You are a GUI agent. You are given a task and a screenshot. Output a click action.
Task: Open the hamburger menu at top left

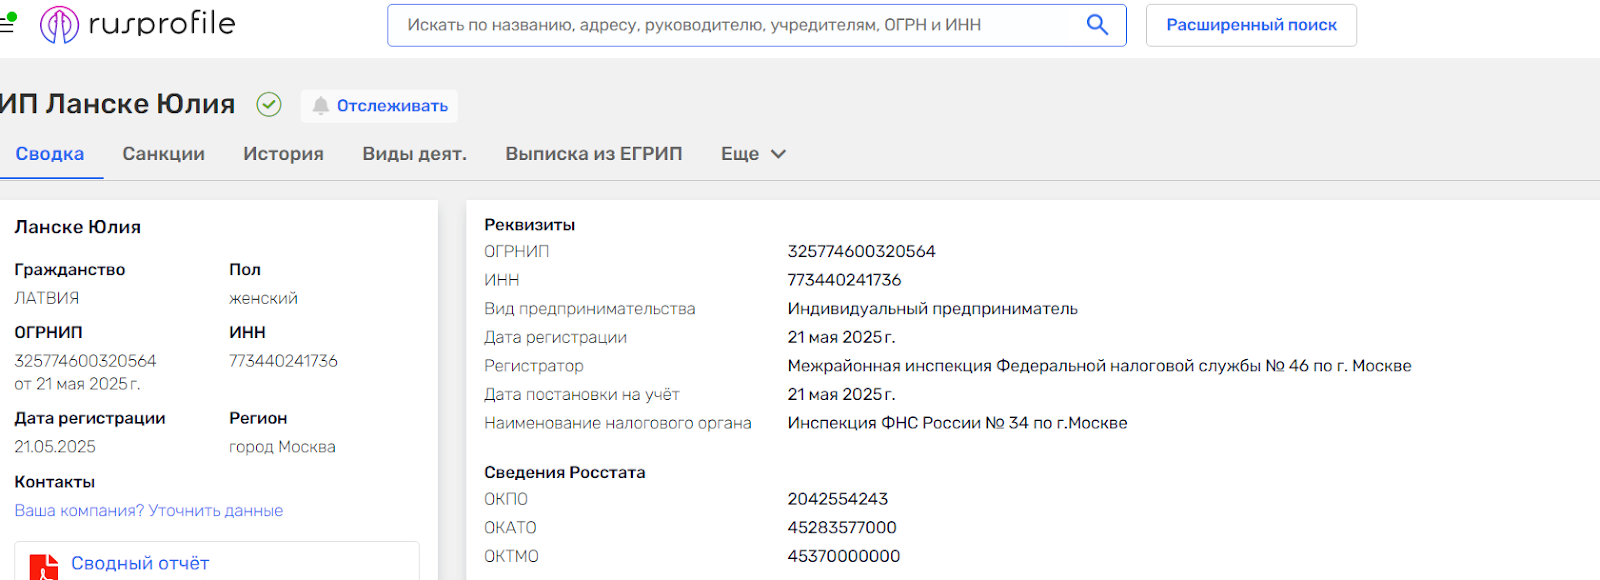[x=6, y=24]
